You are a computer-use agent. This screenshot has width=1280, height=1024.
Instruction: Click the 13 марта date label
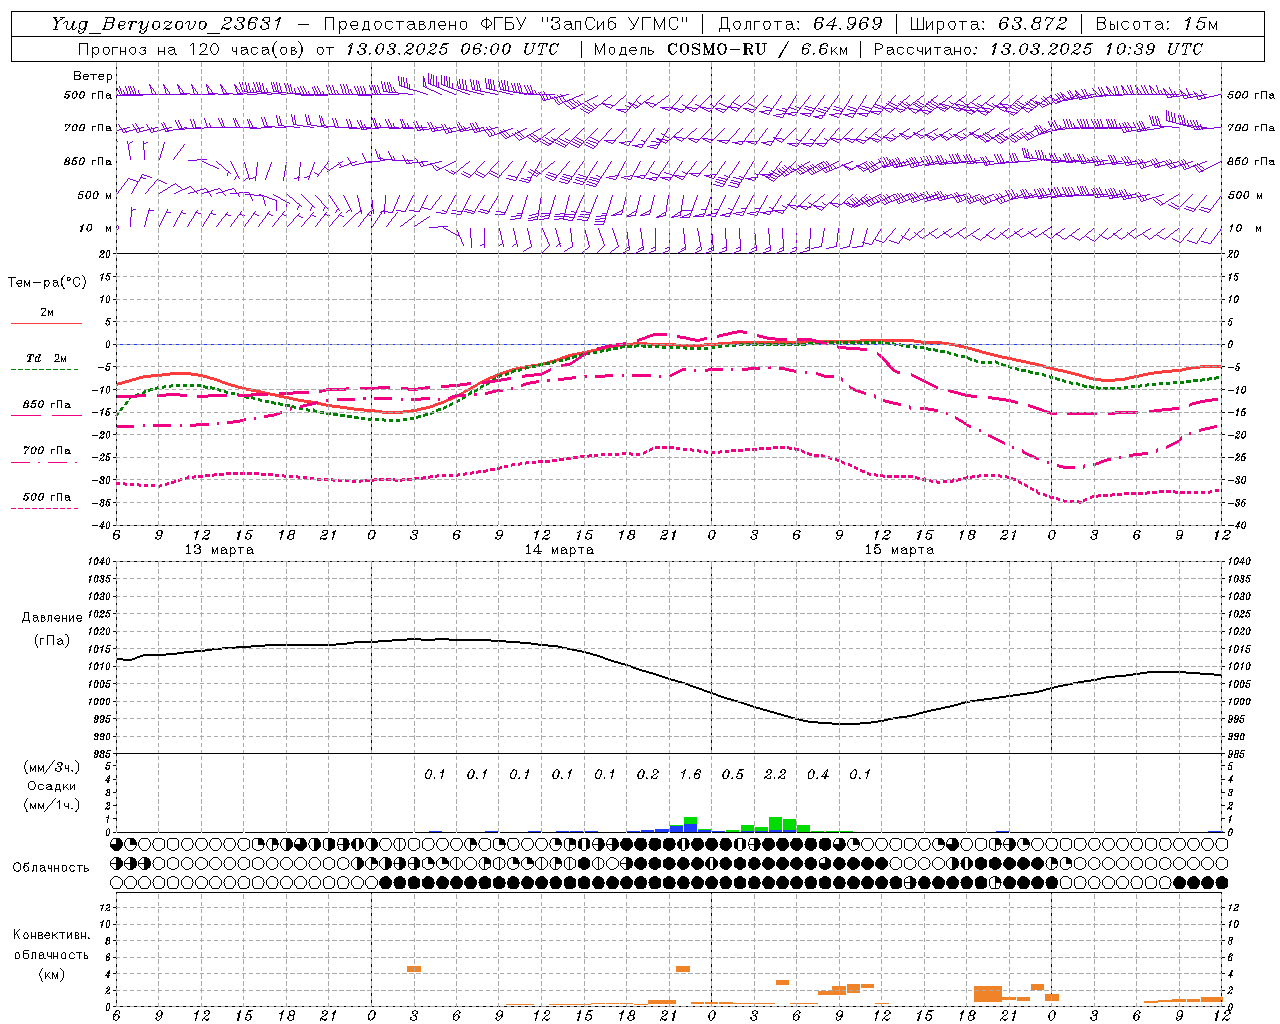(x=219, y=550)
